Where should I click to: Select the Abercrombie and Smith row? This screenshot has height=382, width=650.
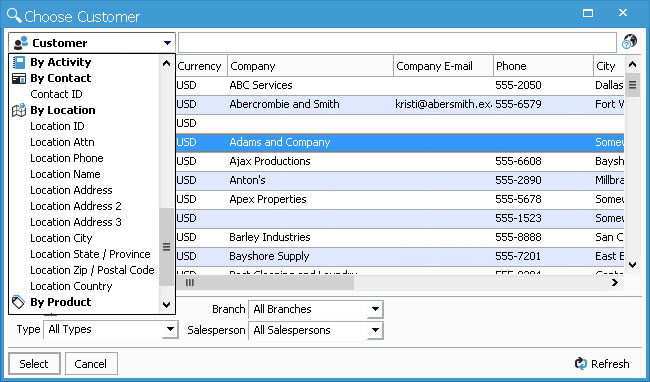400,104
